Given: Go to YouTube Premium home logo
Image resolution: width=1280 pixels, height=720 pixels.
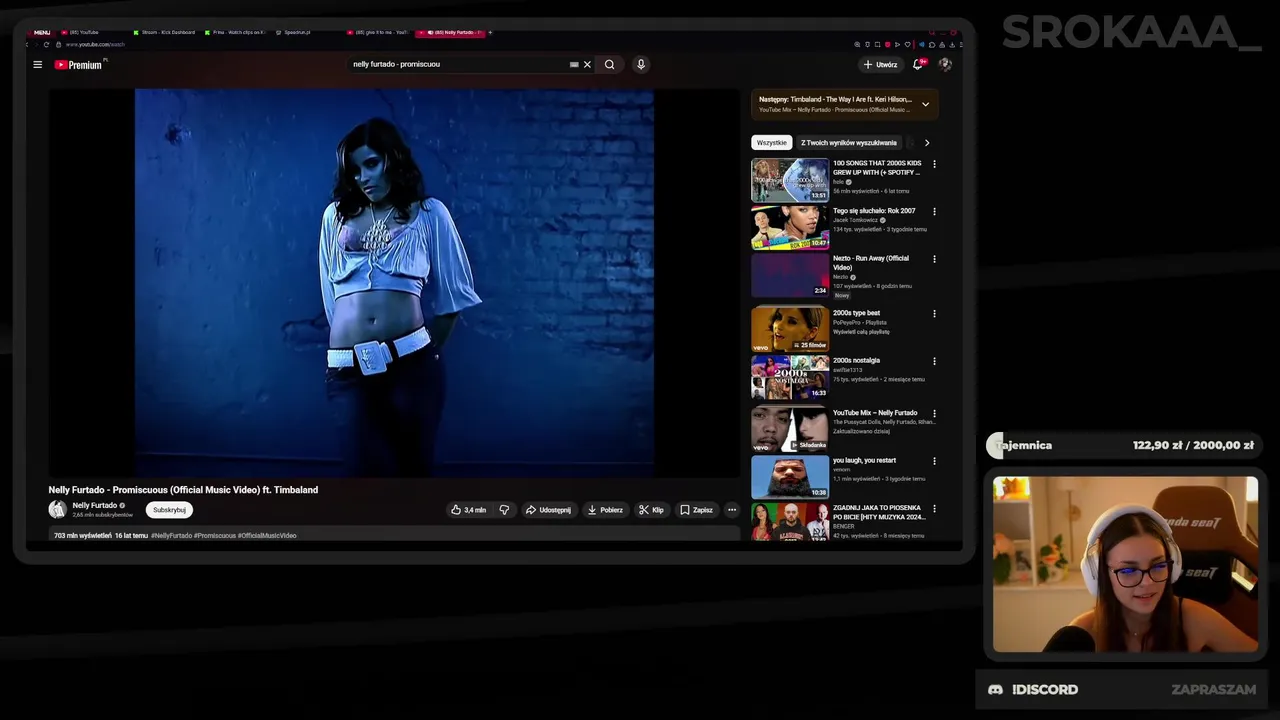Looking at the screenshot, I should point(79,64).
